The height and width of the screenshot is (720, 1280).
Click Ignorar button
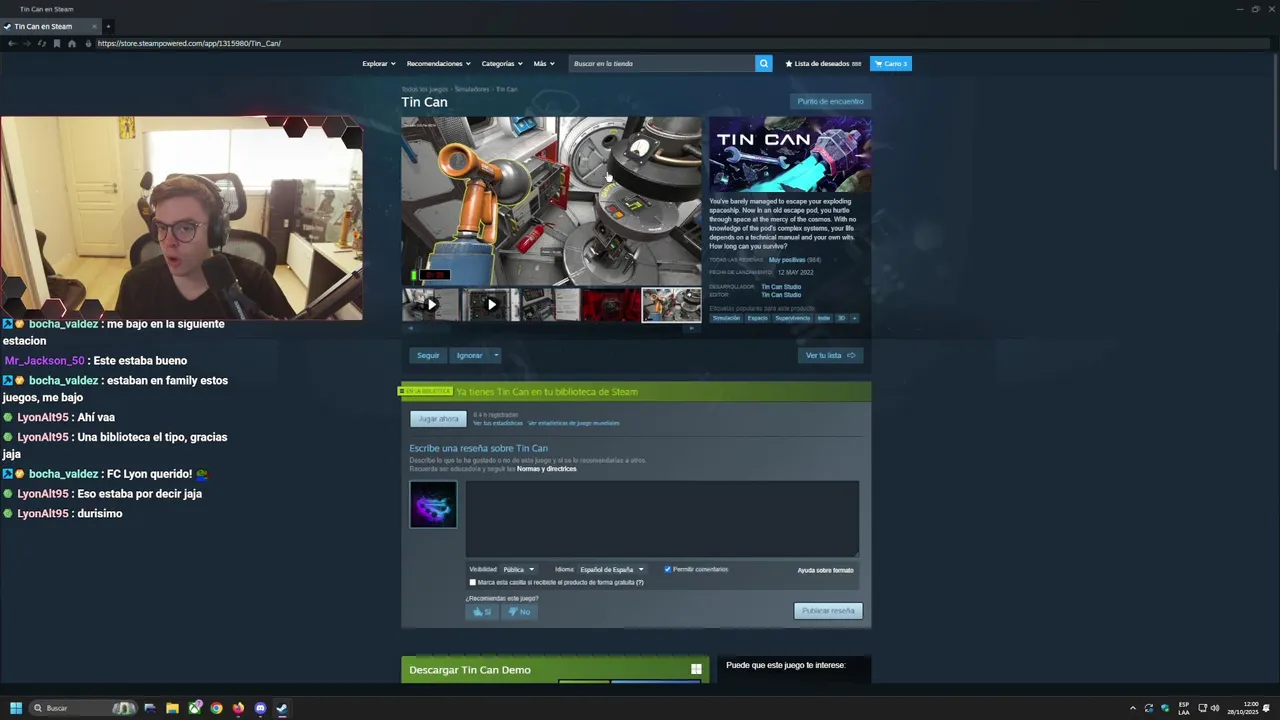coord(469,355)
